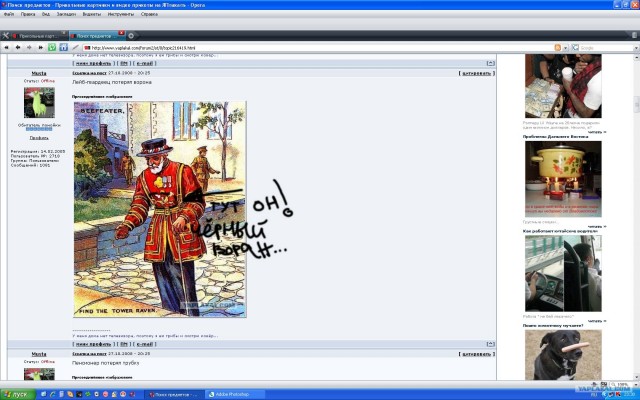The height and width of the screenshot is (400, 640).
Task: Click e-mail link below Beefeater image
Action: (144, 344)
